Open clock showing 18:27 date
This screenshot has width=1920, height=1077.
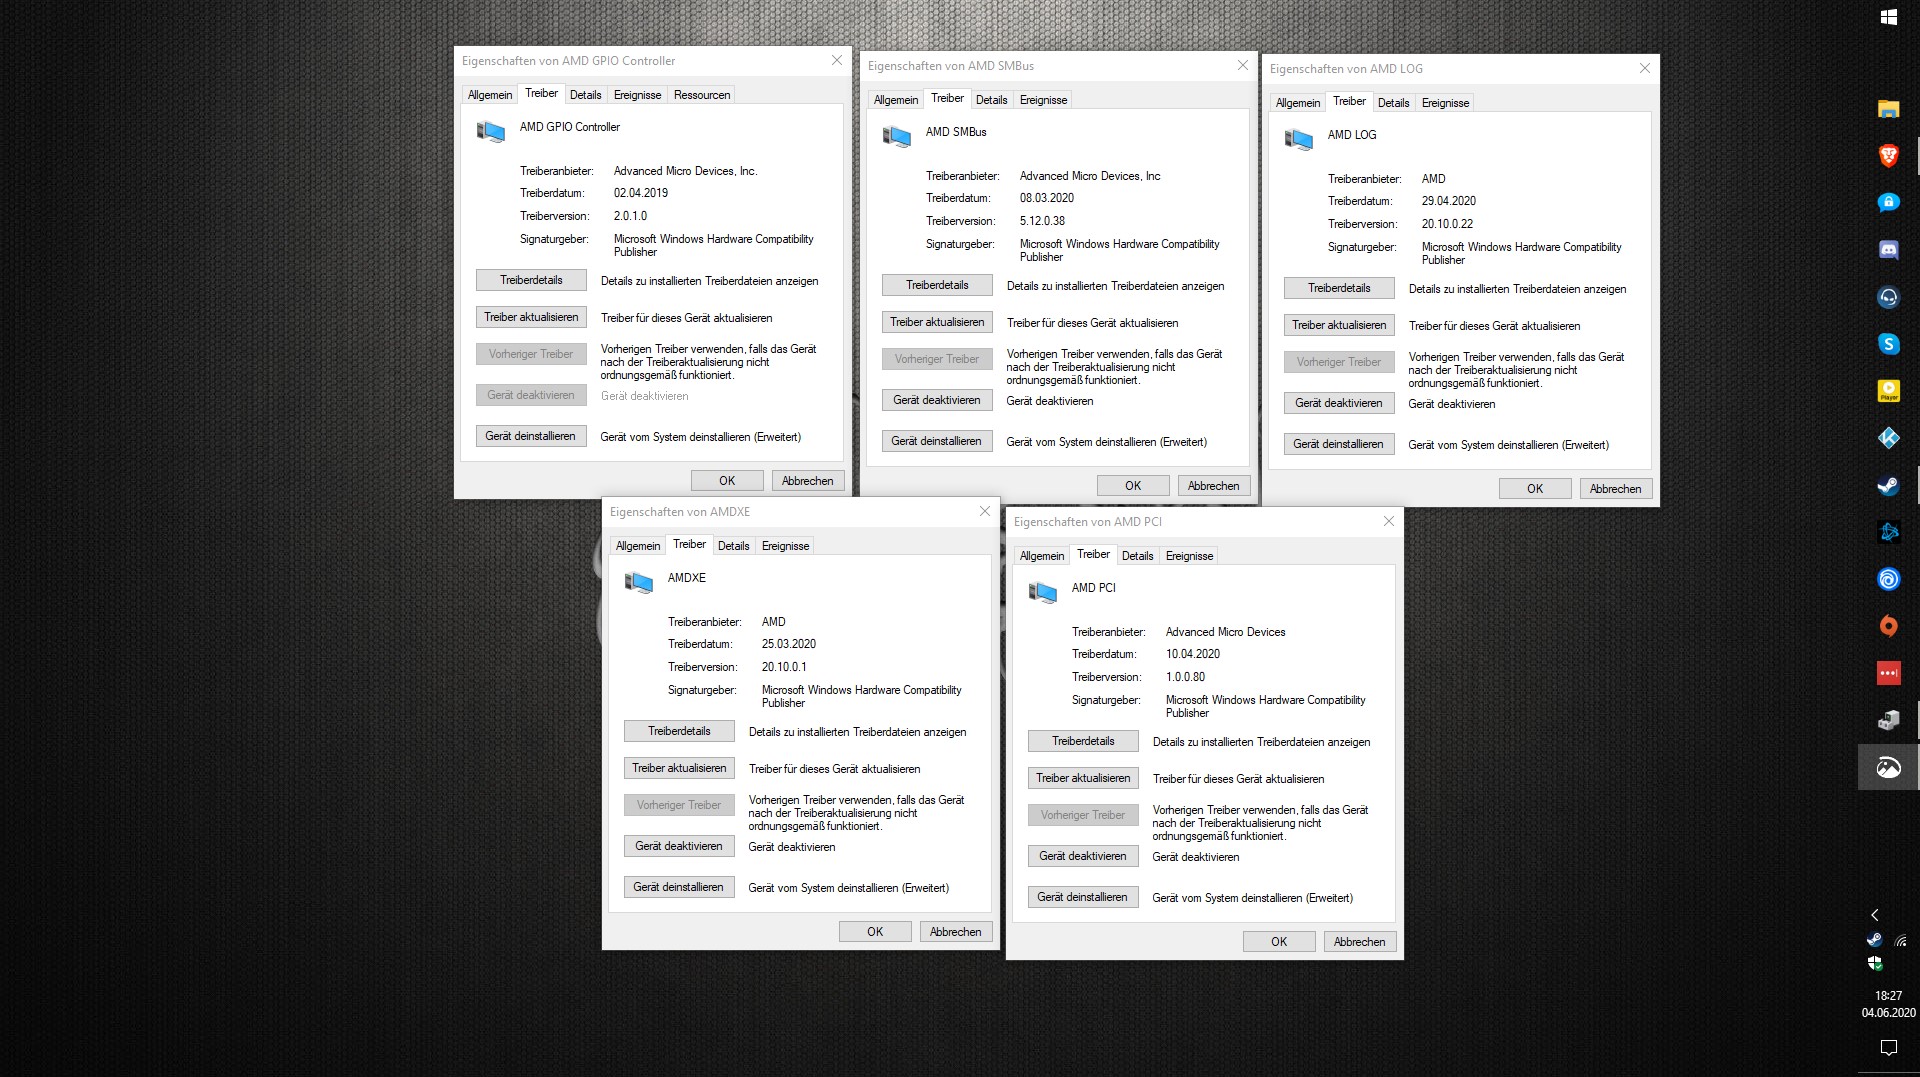(x=1888, y=1004)
